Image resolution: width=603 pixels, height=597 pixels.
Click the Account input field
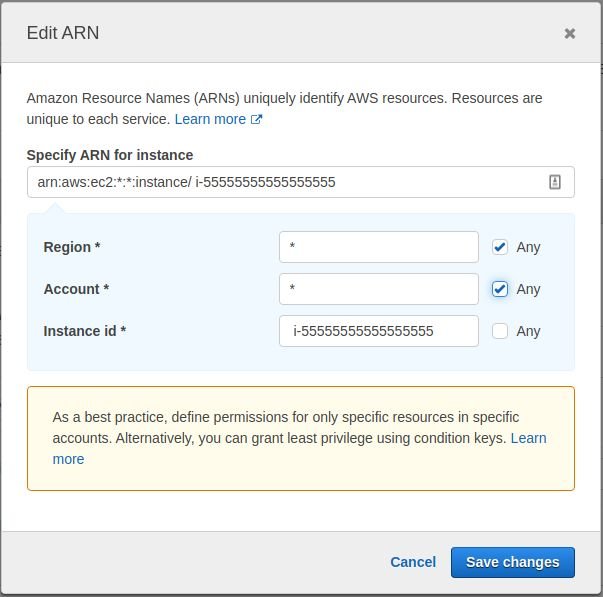tap(379, 289)
